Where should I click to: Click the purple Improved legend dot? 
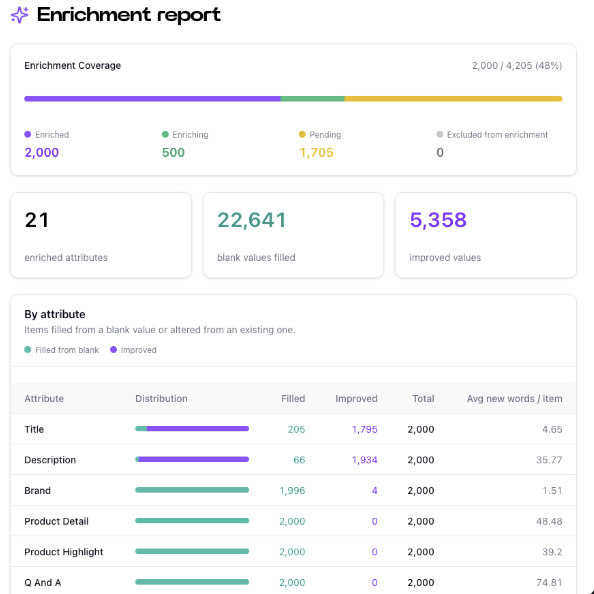[x=113, y=349]
